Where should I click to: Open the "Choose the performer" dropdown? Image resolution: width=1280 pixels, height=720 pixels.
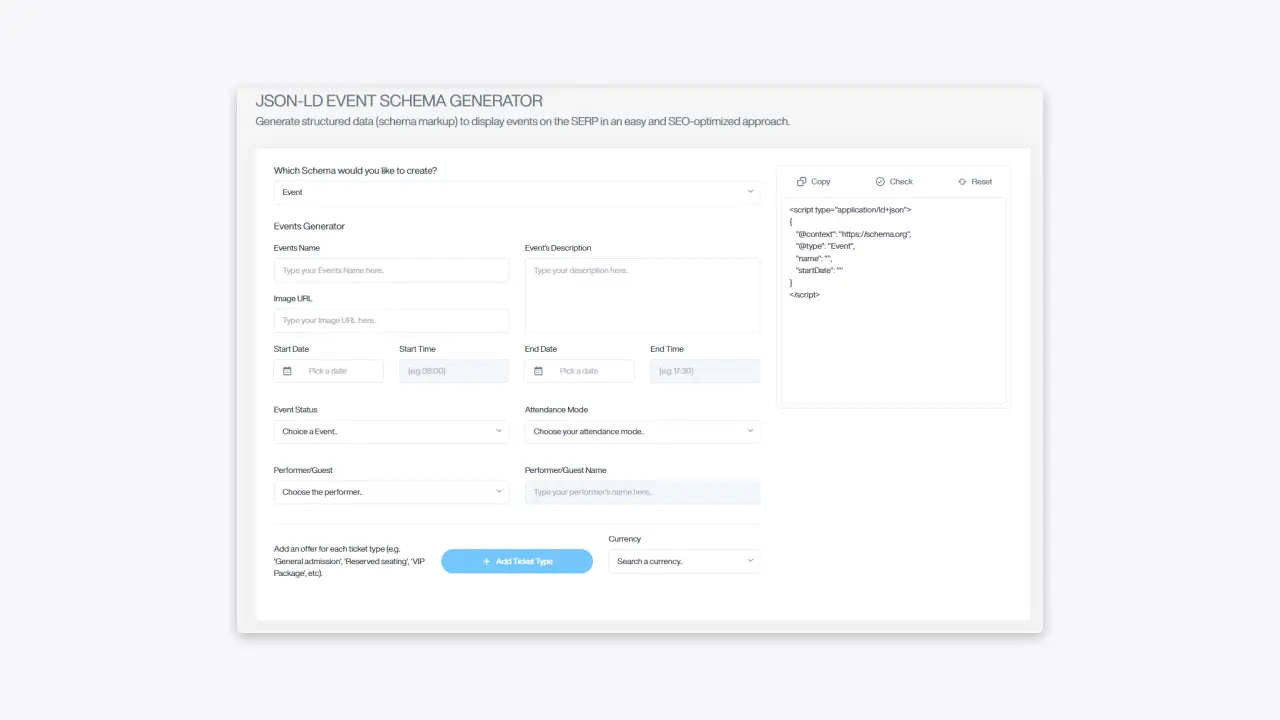(391, 491)
